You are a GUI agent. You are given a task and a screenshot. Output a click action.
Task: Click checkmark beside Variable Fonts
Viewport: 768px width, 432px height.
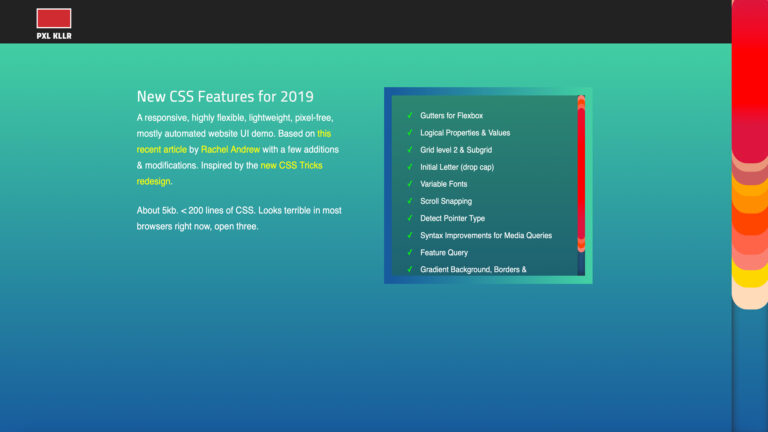[x=410, y=184]
